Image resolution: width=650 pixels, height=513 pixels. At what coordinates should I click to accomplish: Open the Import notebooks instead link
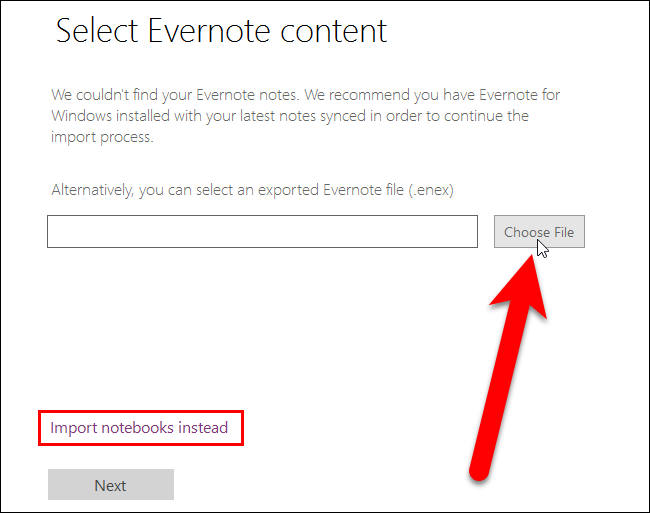[139, 428]
